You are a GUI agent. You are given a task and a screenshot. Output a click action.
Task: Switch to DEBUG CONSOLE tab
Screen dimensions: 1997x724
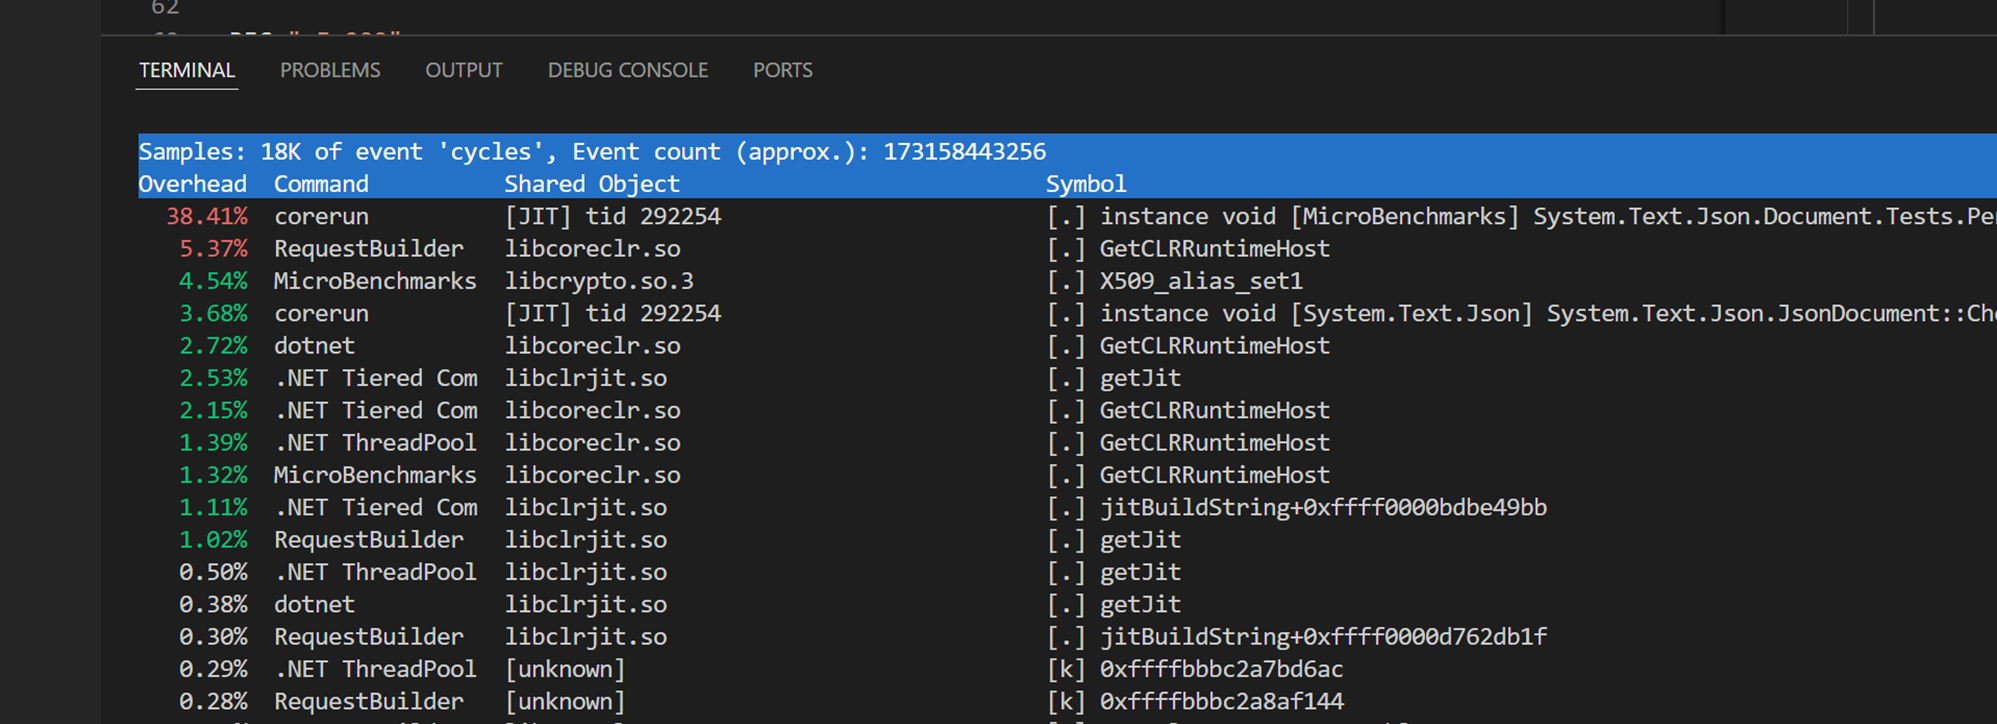[x=628, y=70]
